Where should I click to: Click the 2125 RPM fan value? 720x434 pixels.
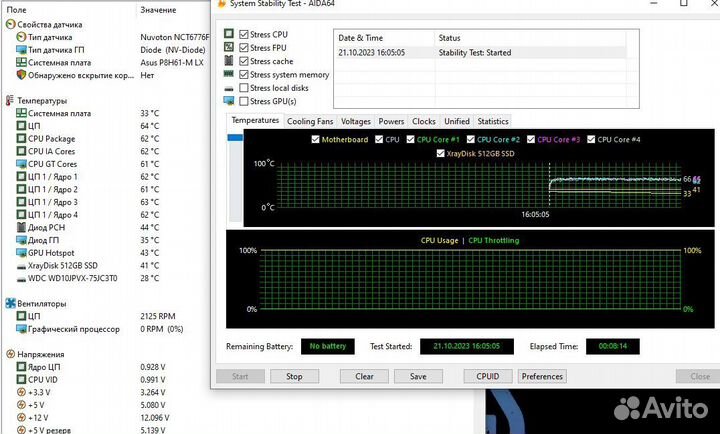(158, 316)
